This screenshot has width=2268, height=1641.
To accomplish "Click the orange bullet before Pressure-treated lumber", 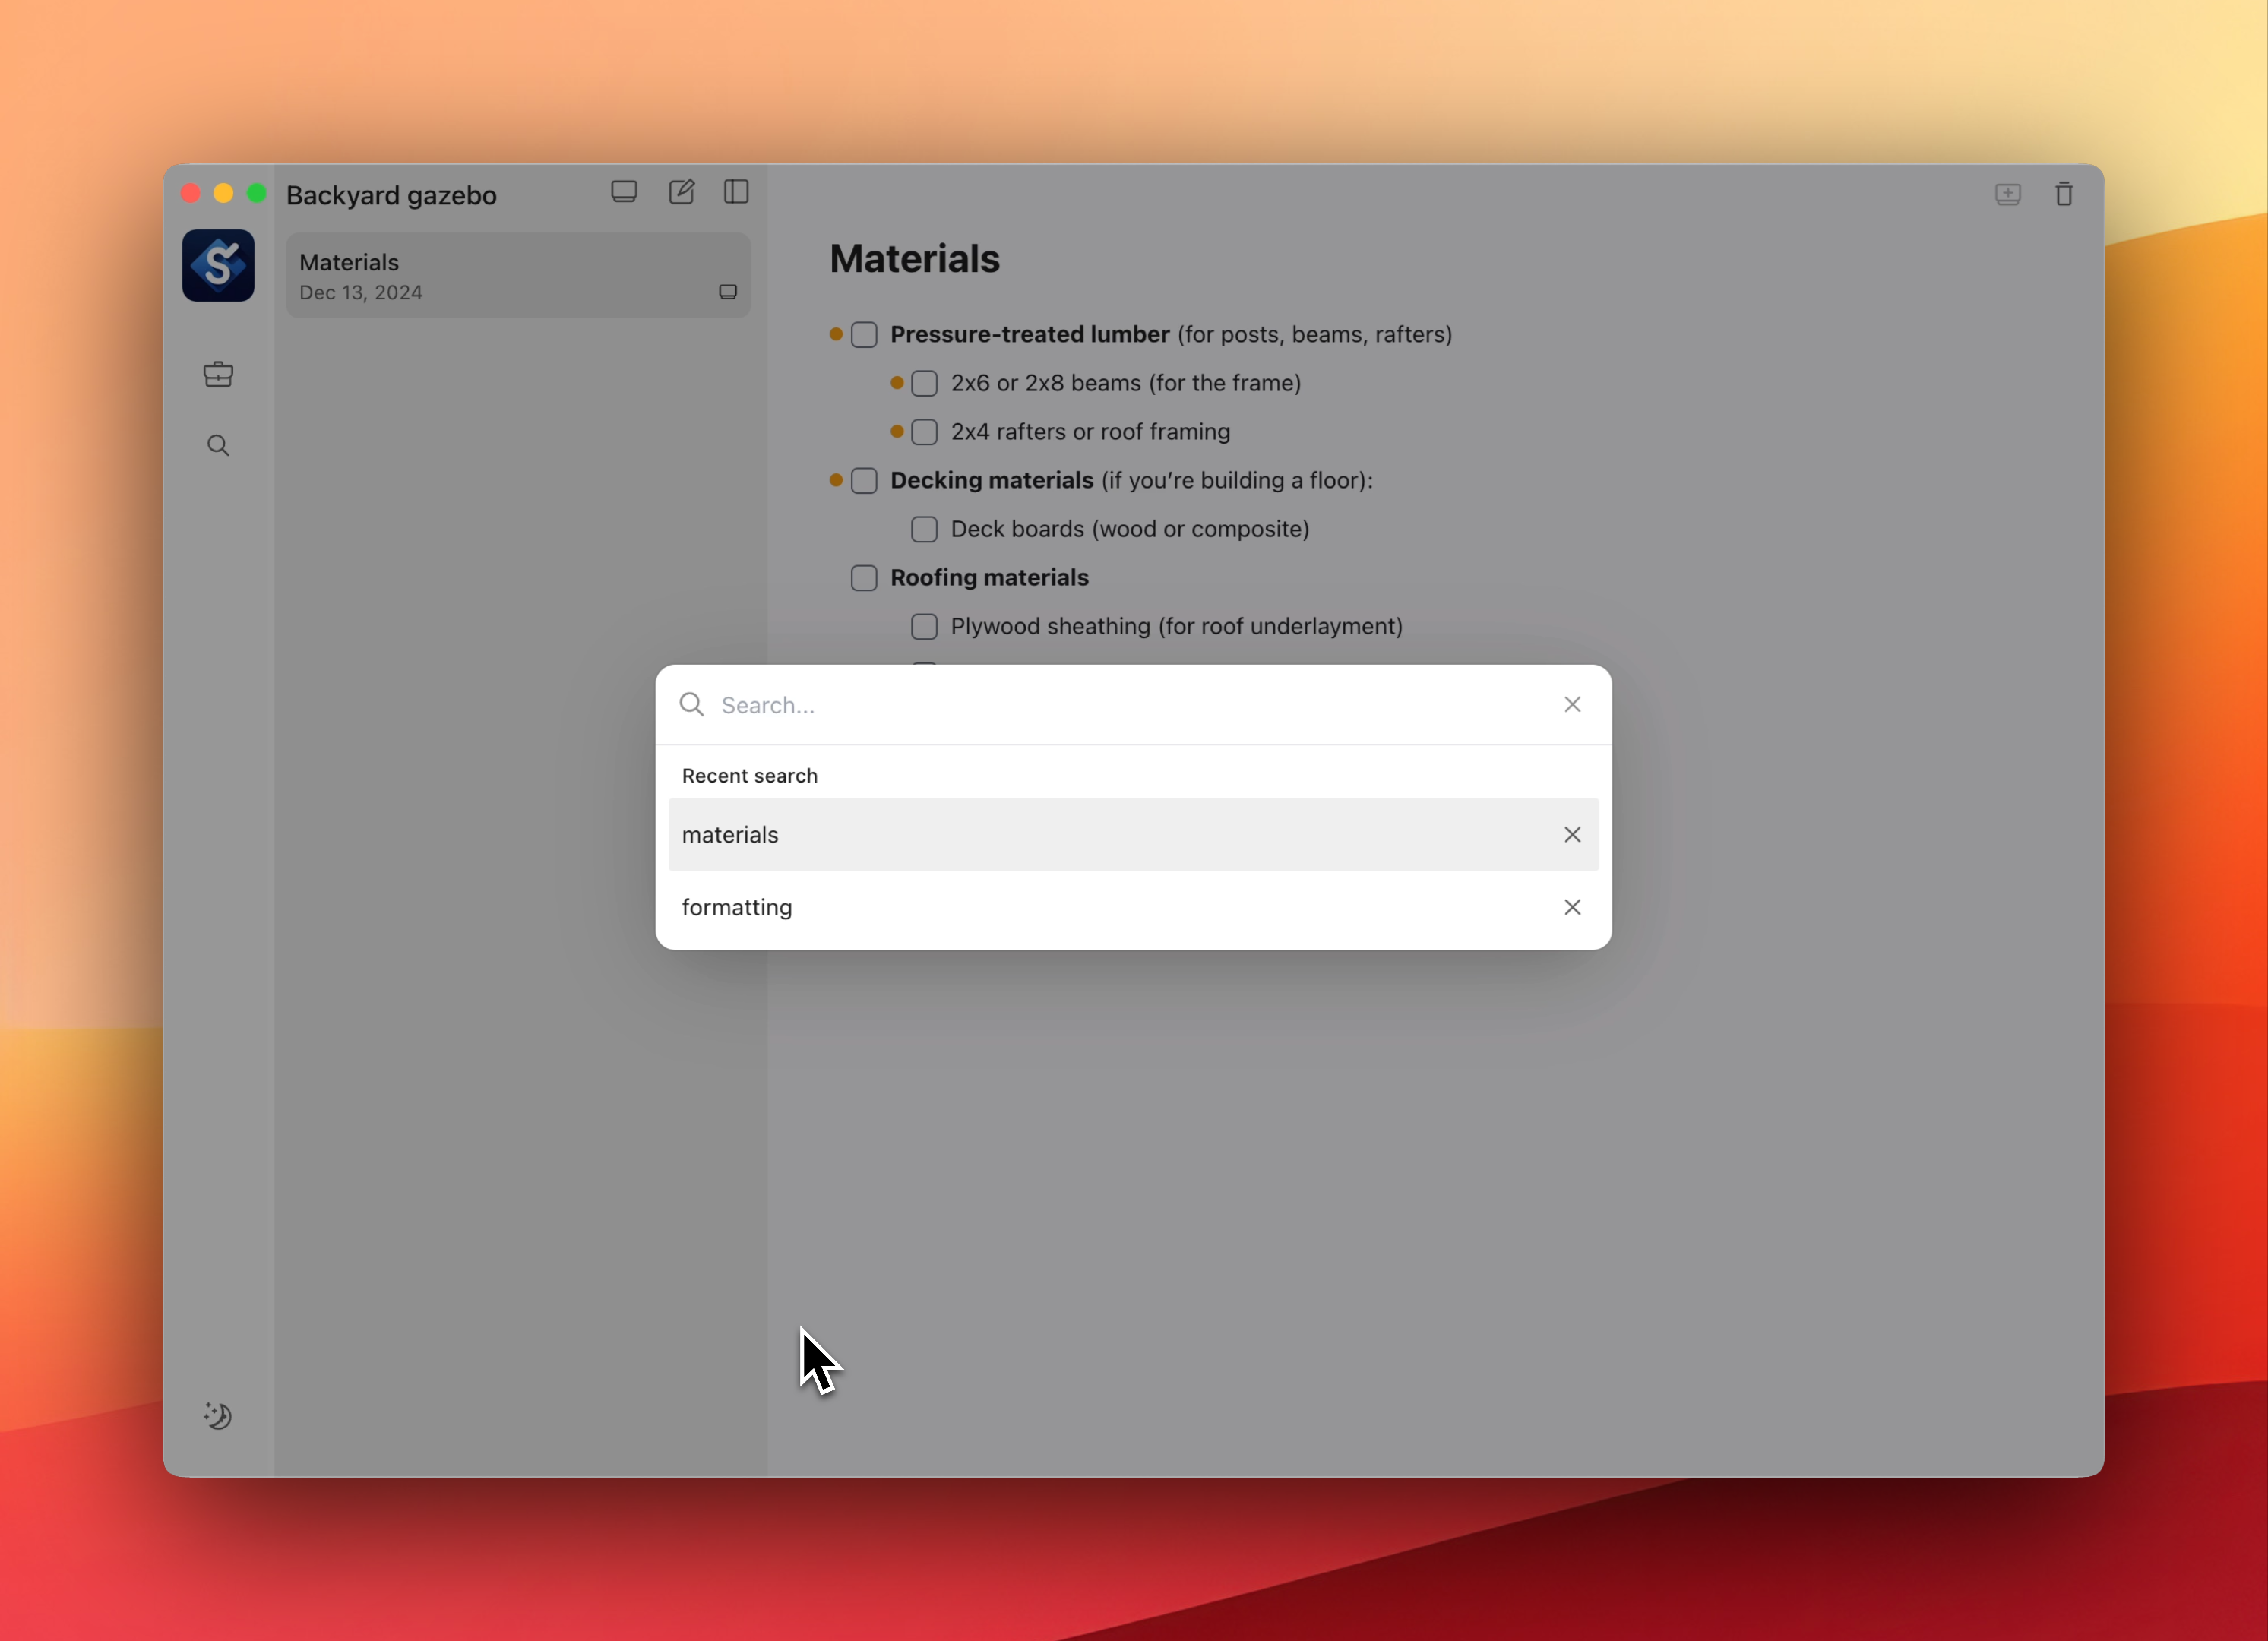I will point(836,334).
